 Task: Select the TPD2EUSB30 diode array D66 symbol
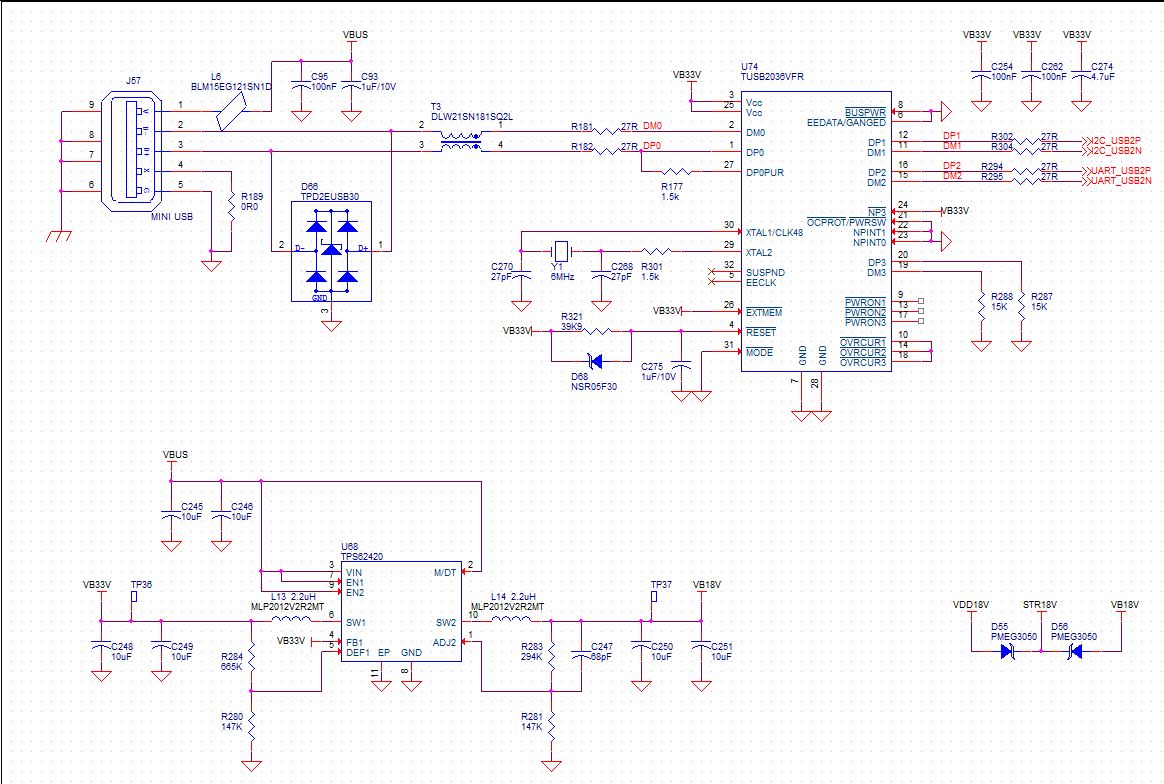click(331, 251)
